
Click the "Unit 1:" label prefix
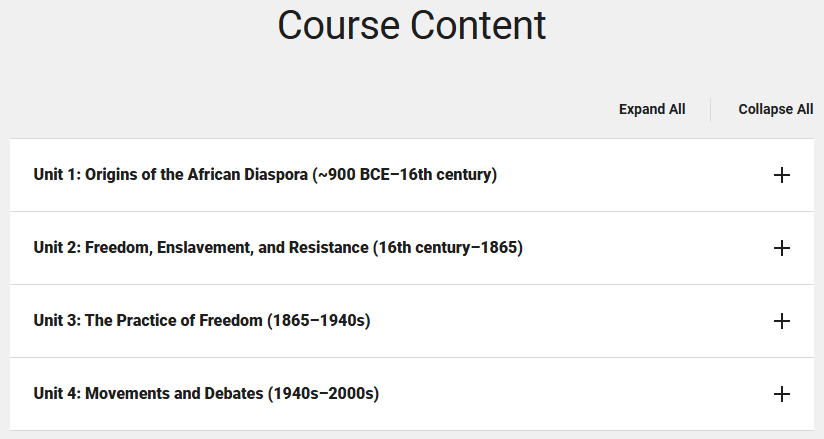tap(57, 175)
